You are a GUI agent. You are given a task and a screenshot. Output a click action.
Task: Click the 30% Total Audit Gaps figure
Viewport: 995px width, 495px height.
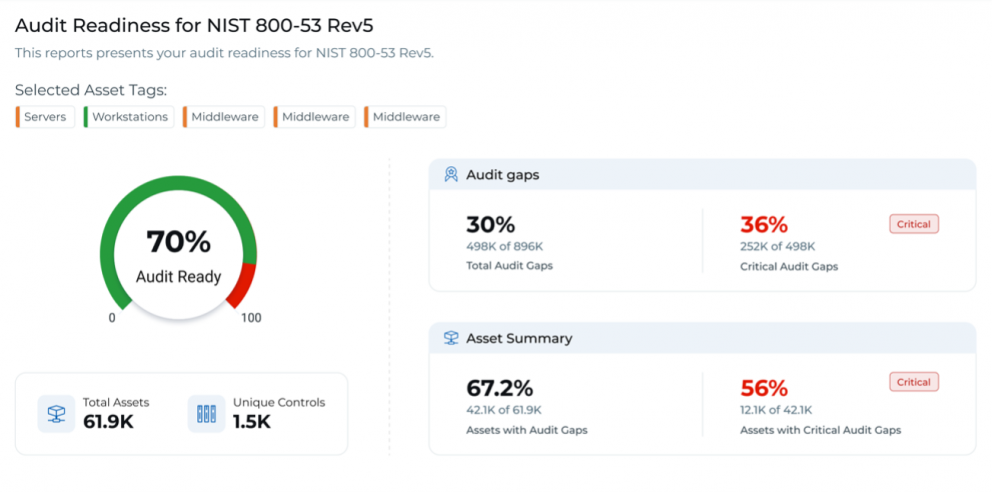click(x=491, y=225)
